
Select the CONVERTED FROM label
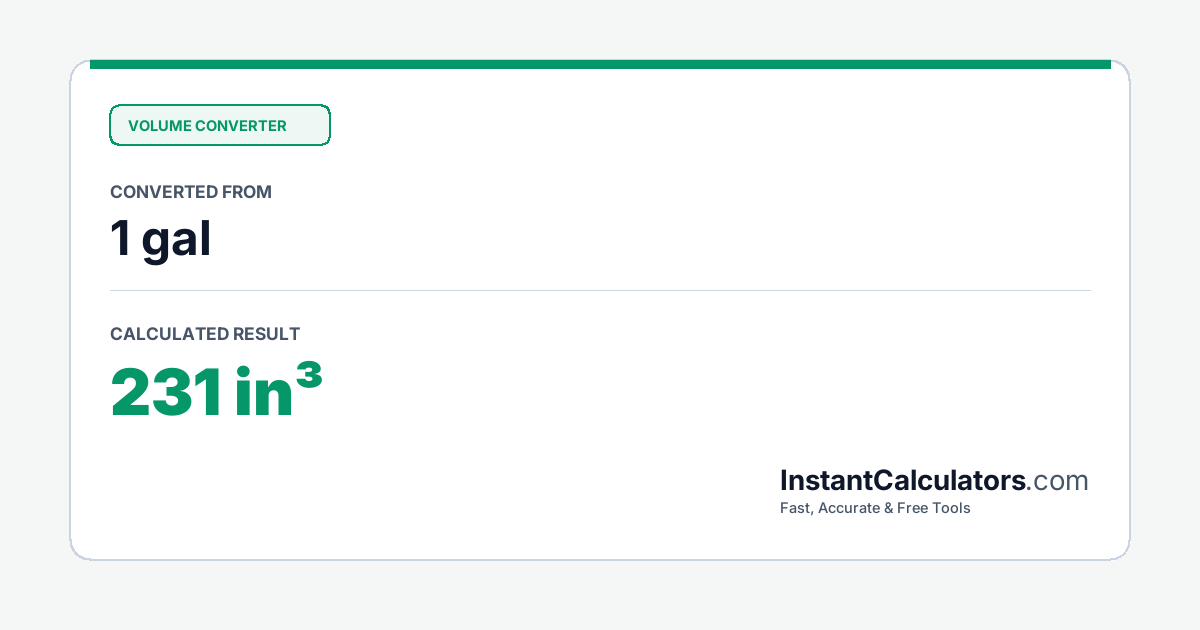click(x=191, y=192)
